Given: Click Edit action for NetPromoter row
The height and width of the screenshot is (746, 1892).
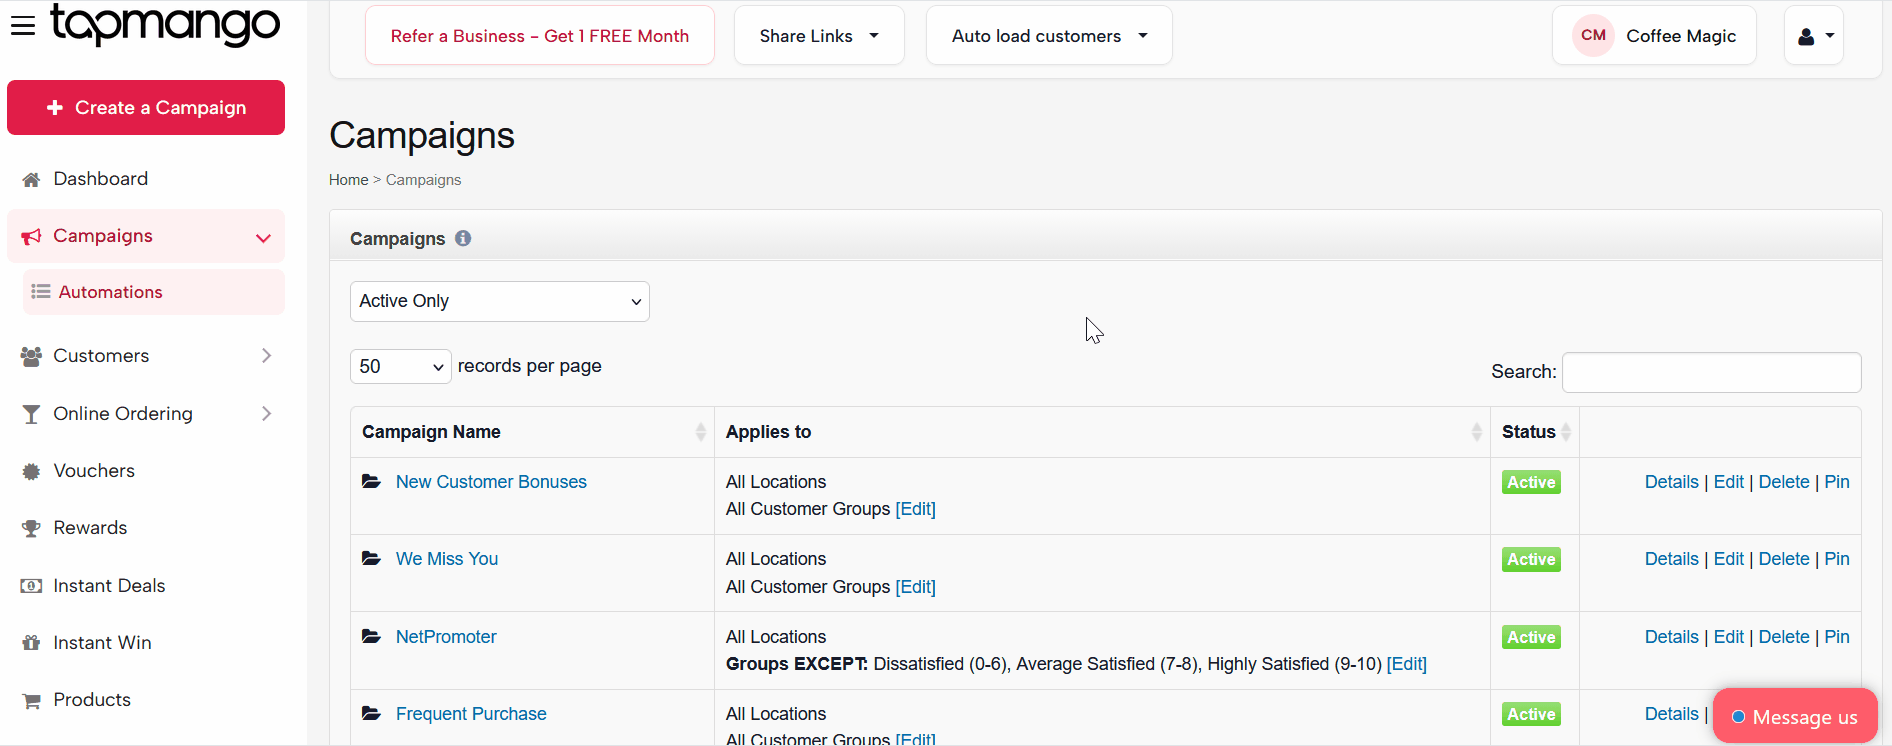Looking at the screenshot, I should [1729, 637].
